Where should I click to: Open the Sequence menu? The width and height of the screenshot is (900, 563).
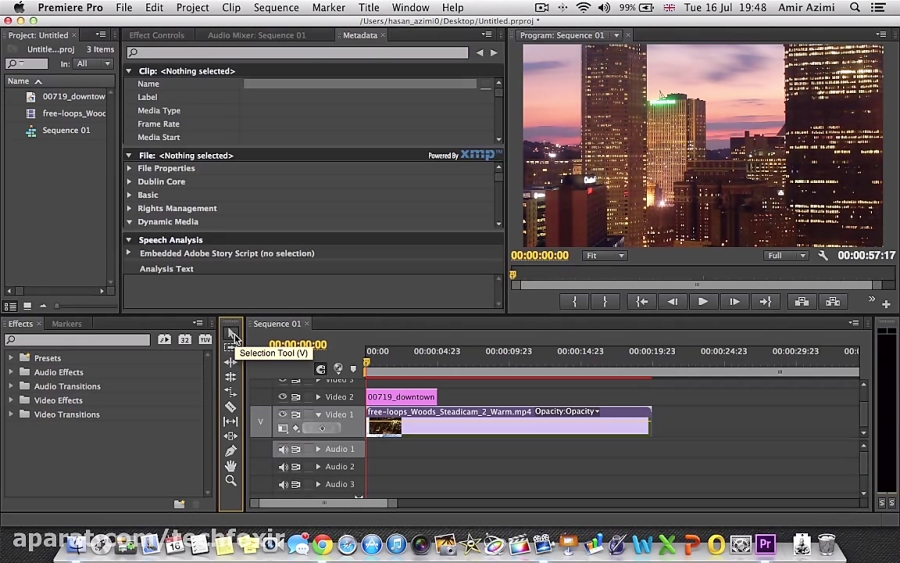click(x=276, y=7)
